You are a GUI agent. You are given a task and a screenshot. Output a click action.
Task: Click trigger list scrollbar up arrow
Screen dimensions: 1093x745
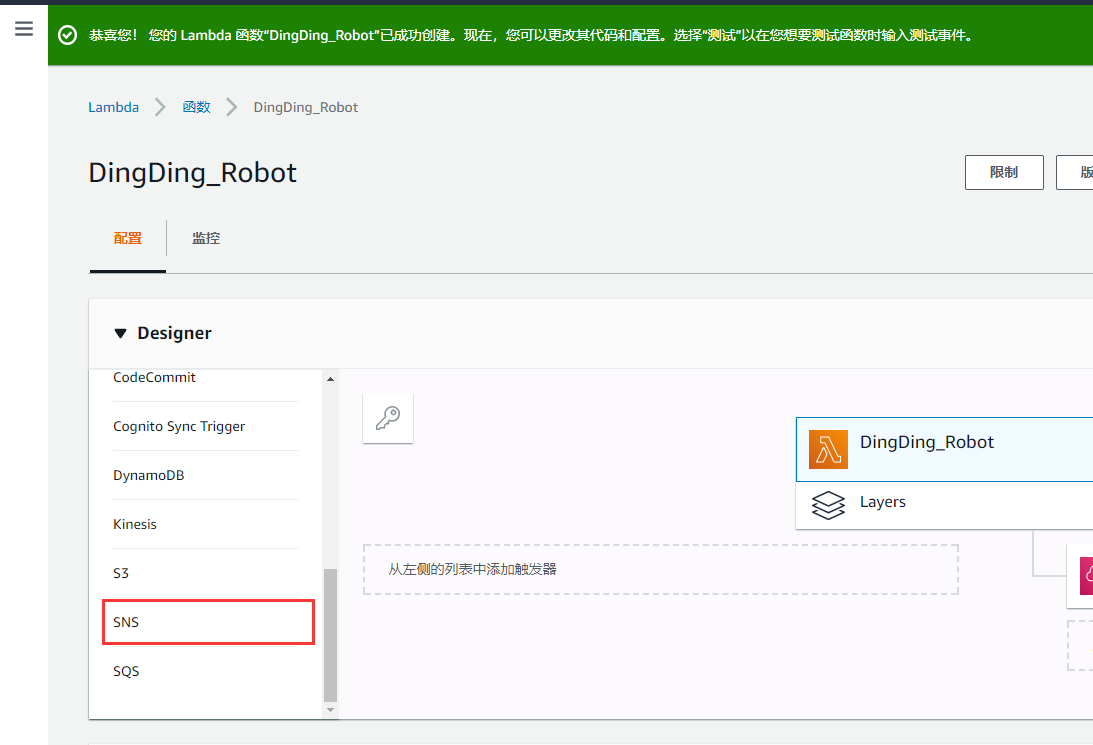coord(330,379)
